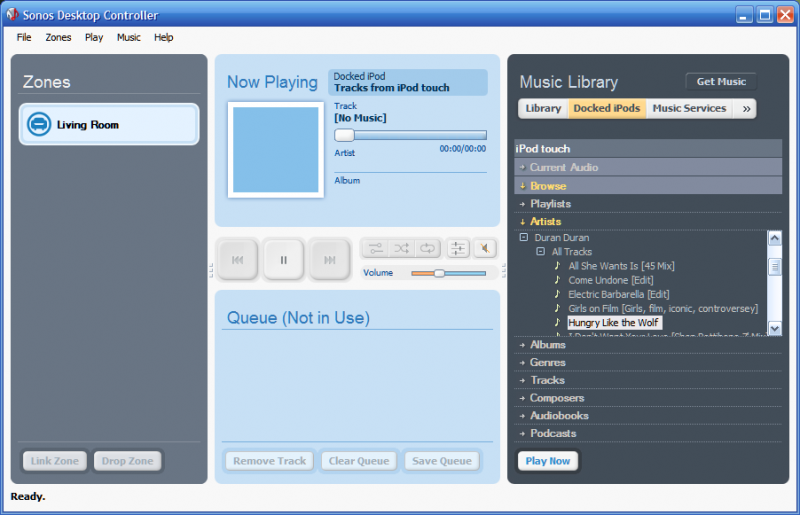The width and height of the screenshot is (800, 515).
Task: Pause playback with the pause button
Action: (x=284, y=260)
